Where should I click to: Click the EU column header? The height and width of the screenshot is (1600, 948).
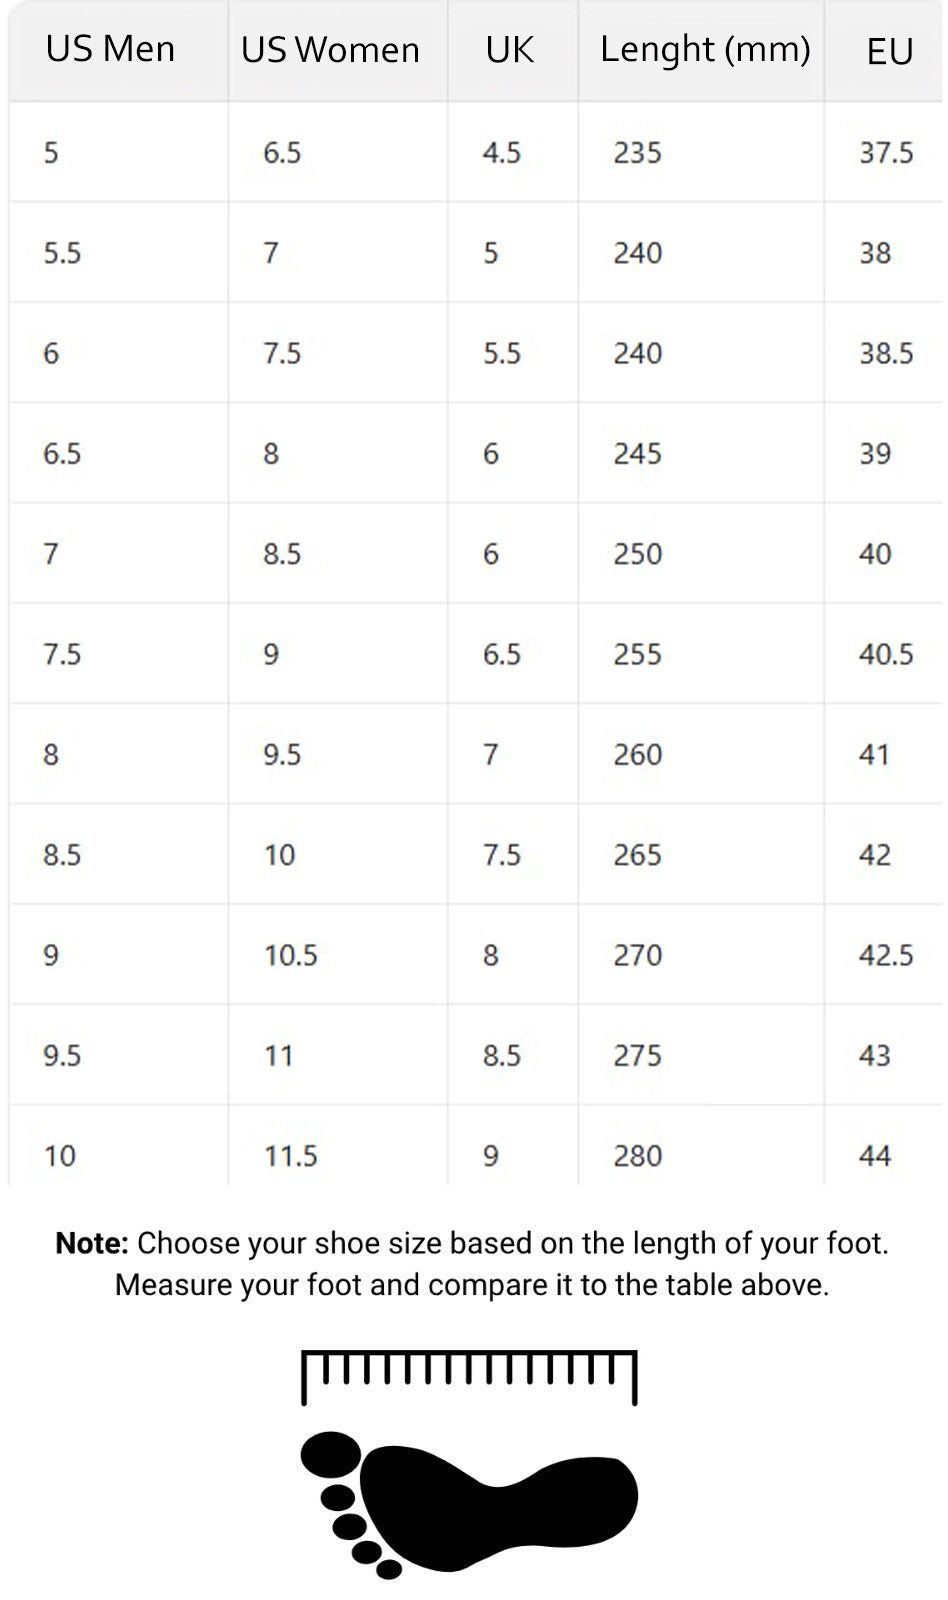(x=890, y=51)
